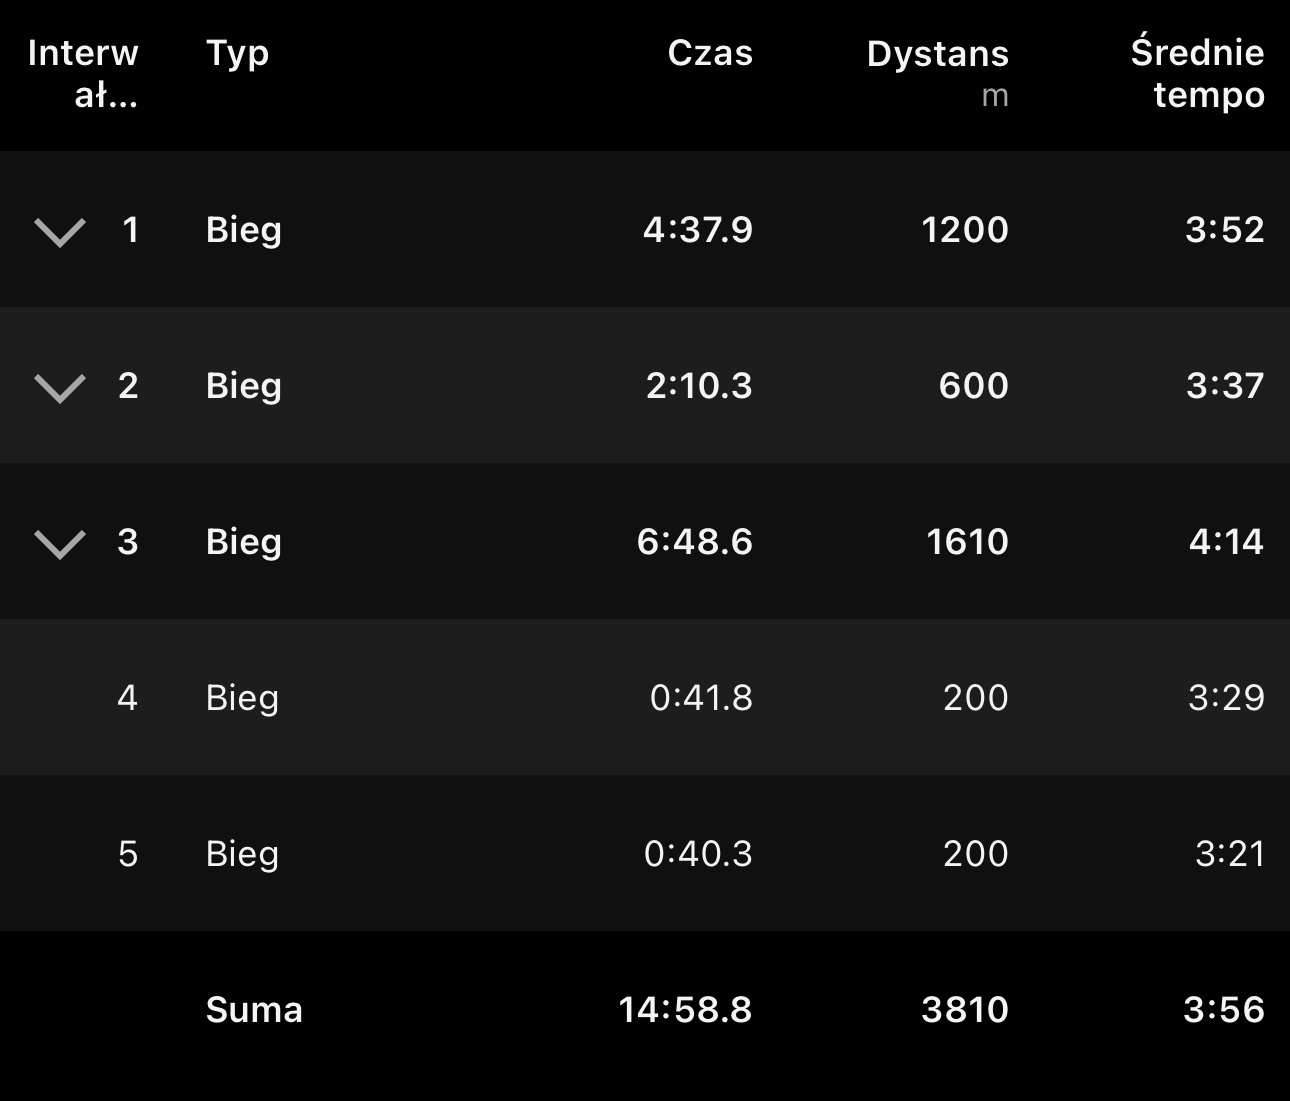Viewport: 1290px width, 1101px height.
Task: Click the Dystans column header
Action: (x=937, y=55)
